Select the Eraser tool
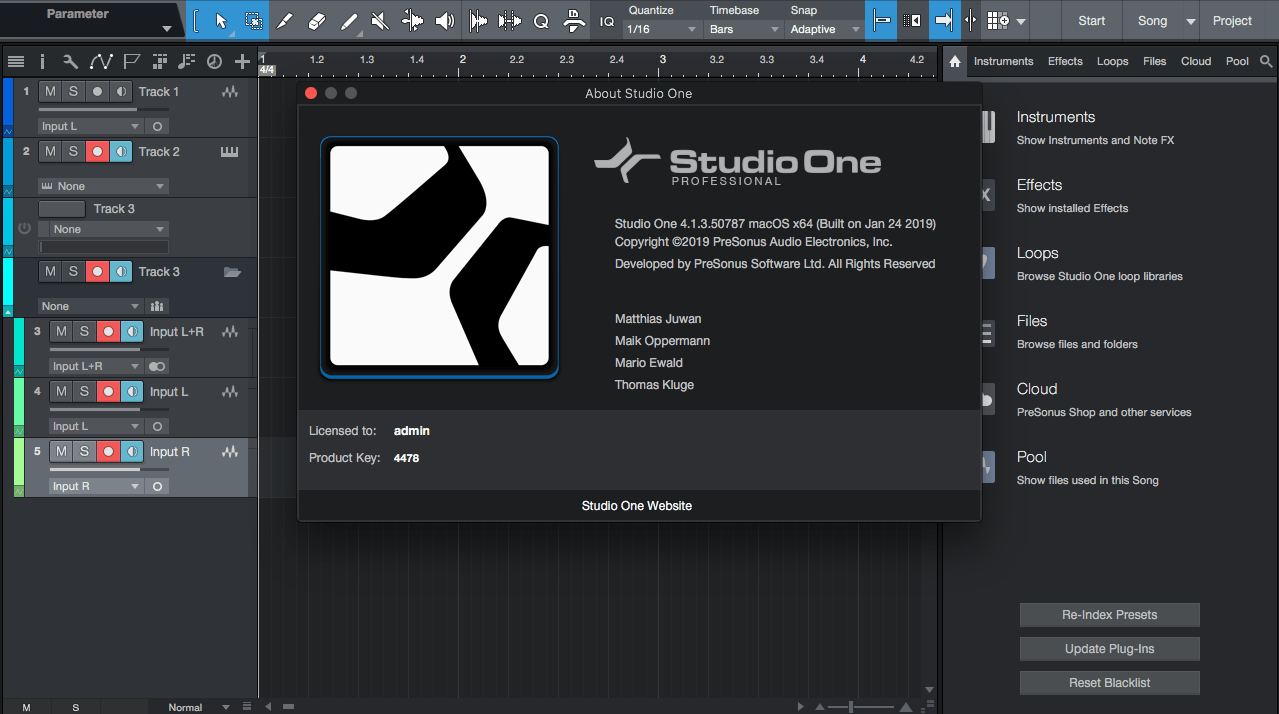 (316, 21)
